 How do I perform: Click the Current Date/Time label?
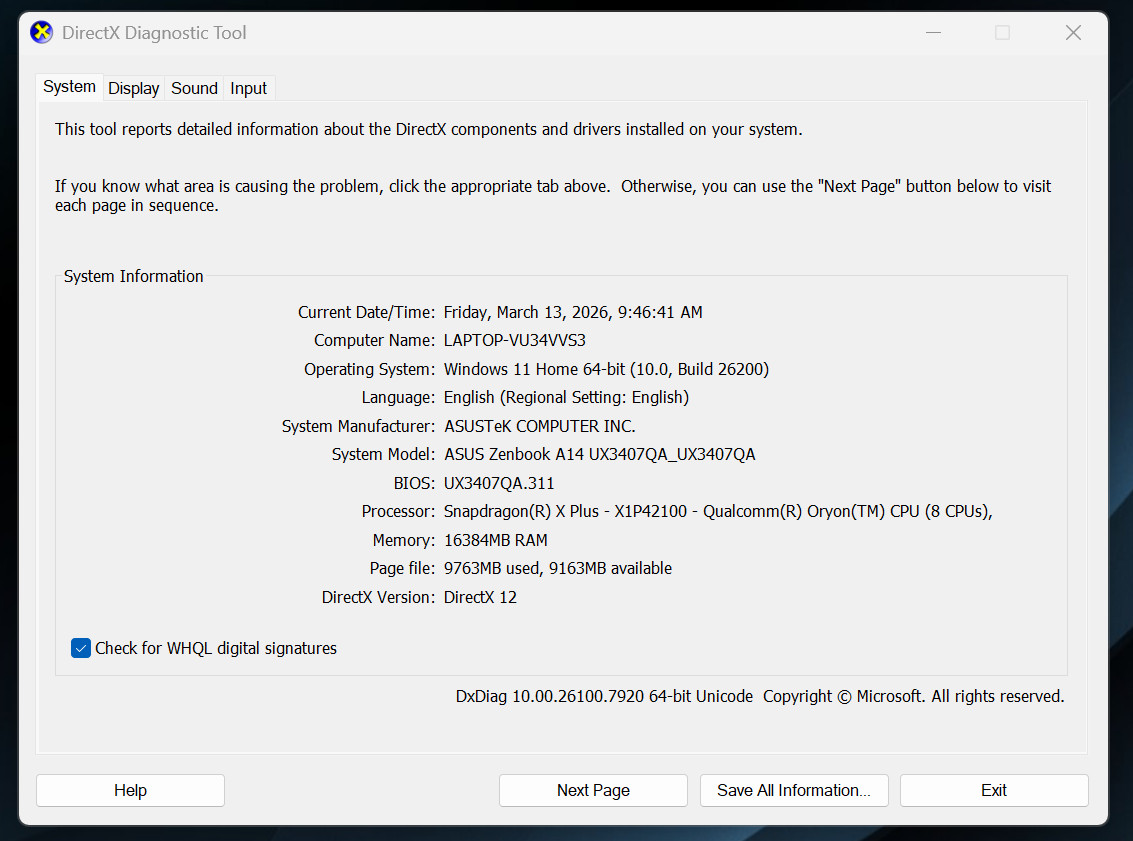tap(366, 312)
